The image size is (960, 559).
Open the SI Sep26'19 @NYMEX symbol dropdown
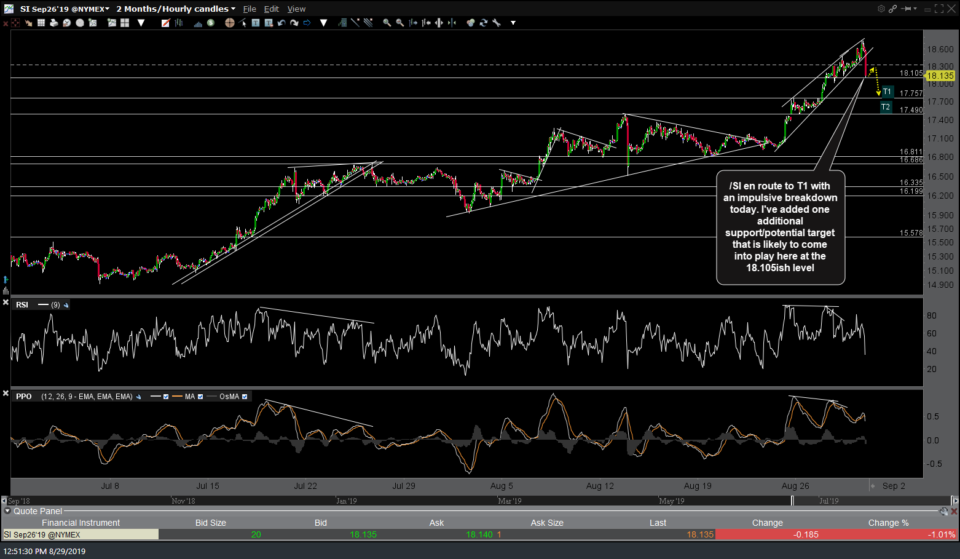[65, 9]
